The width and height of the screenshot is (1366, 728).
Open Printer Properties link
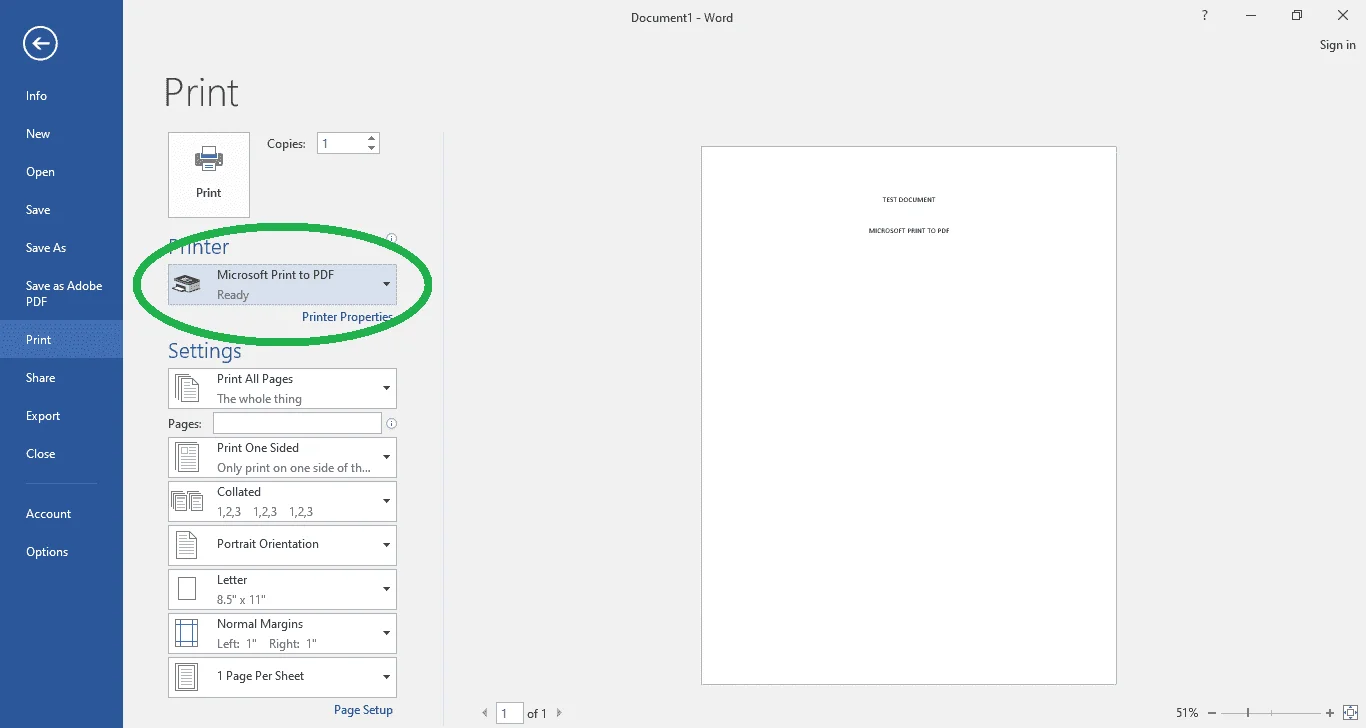click(x=347, y=317)
